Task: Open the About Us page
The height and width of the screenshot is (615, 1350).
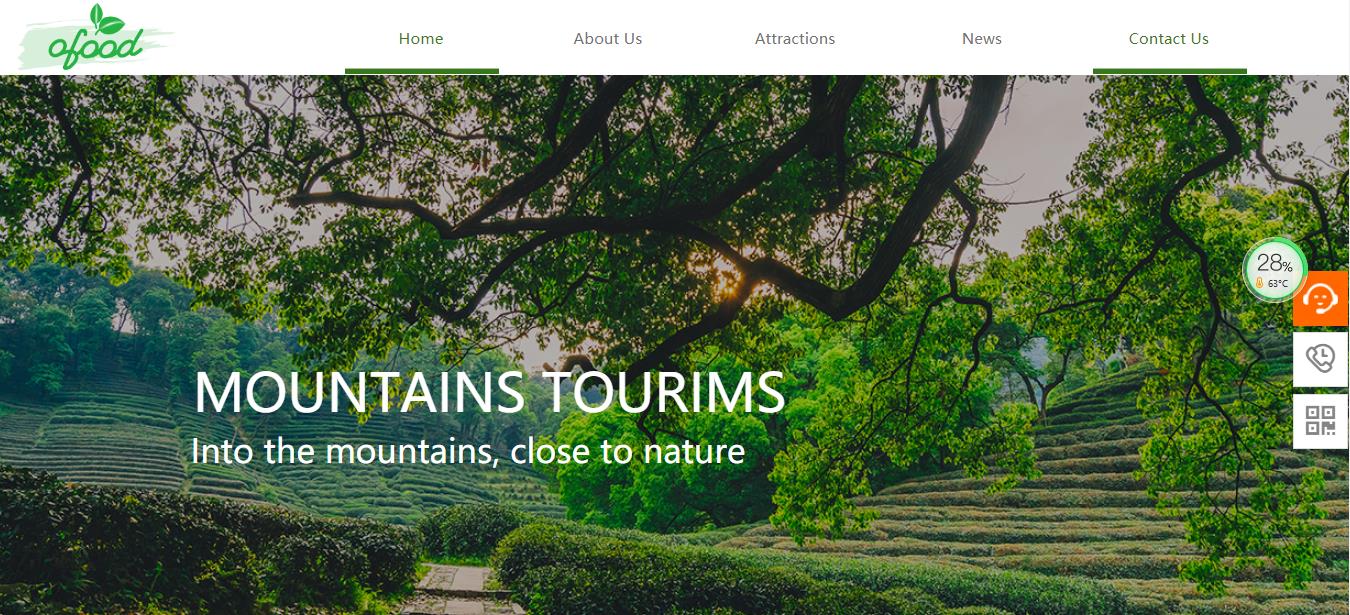Action: 608,39
